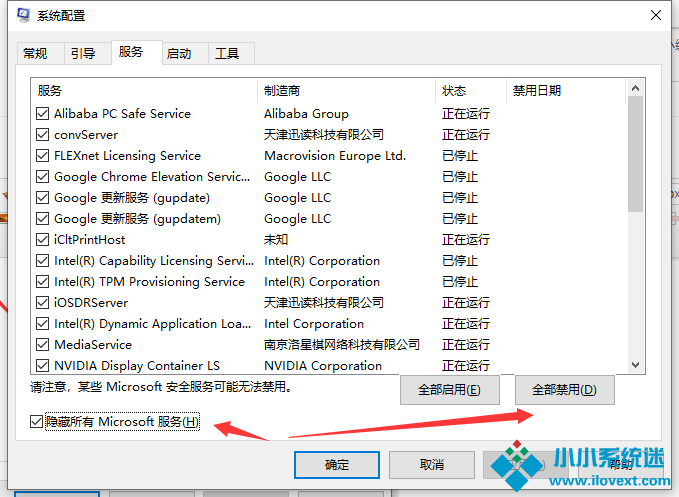The image size is (679, 497).
Task: Uncheck Intel(R) TPM Provisioning Service checkbox
Action: pyautogui.click(x=42, y=281)
